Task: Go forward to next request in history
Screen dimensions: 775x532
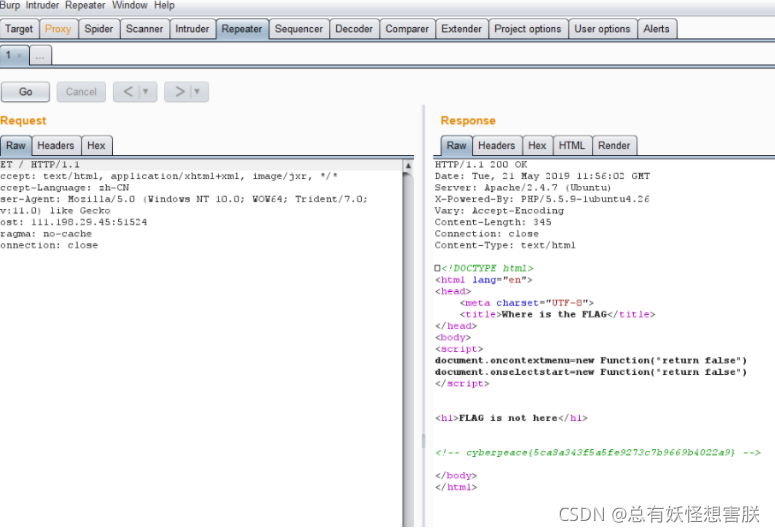Action: [179, 91]
